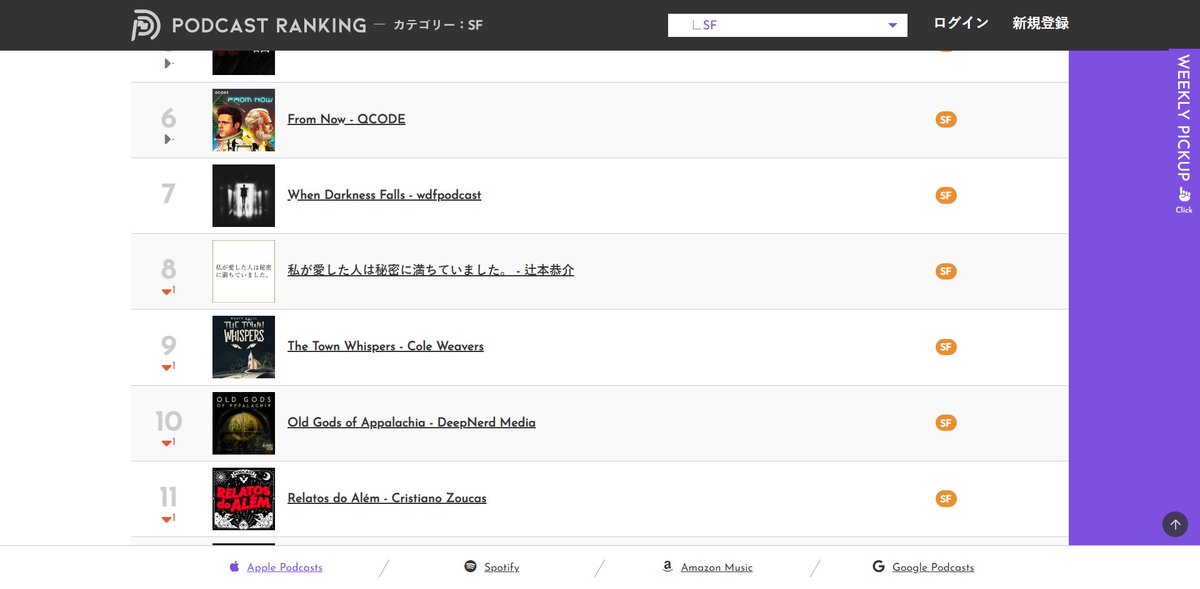Viewport: 1200px width, 589px height.
Task: Open the Weekly Pickup side panel
Action: pos(1184,133)
